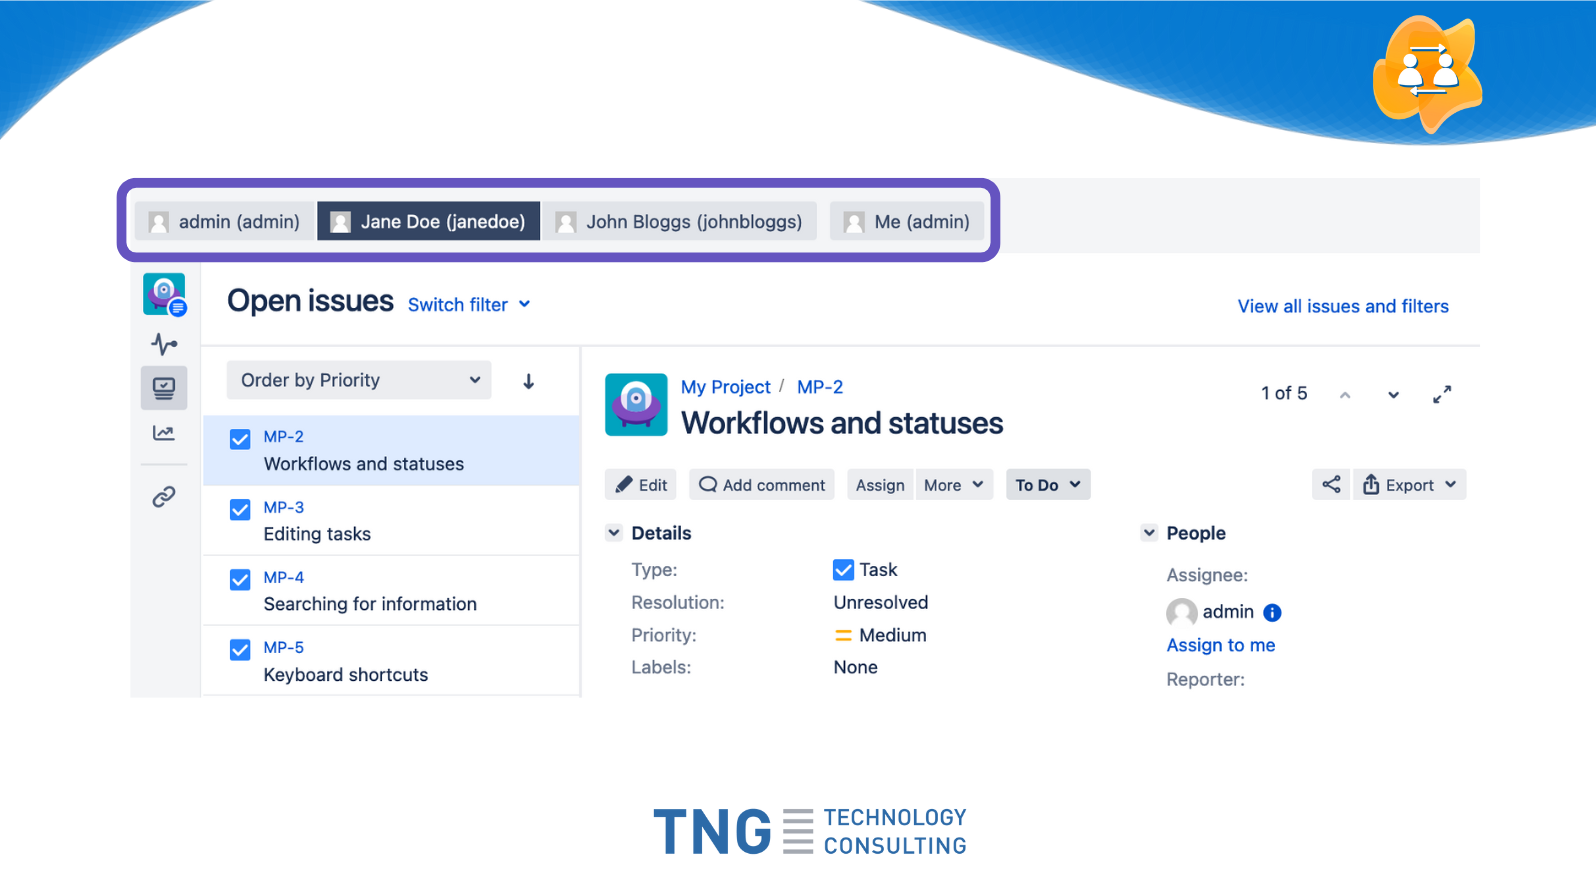
Task: Open the Export dropdown menu
Action: coord(1410,485)
